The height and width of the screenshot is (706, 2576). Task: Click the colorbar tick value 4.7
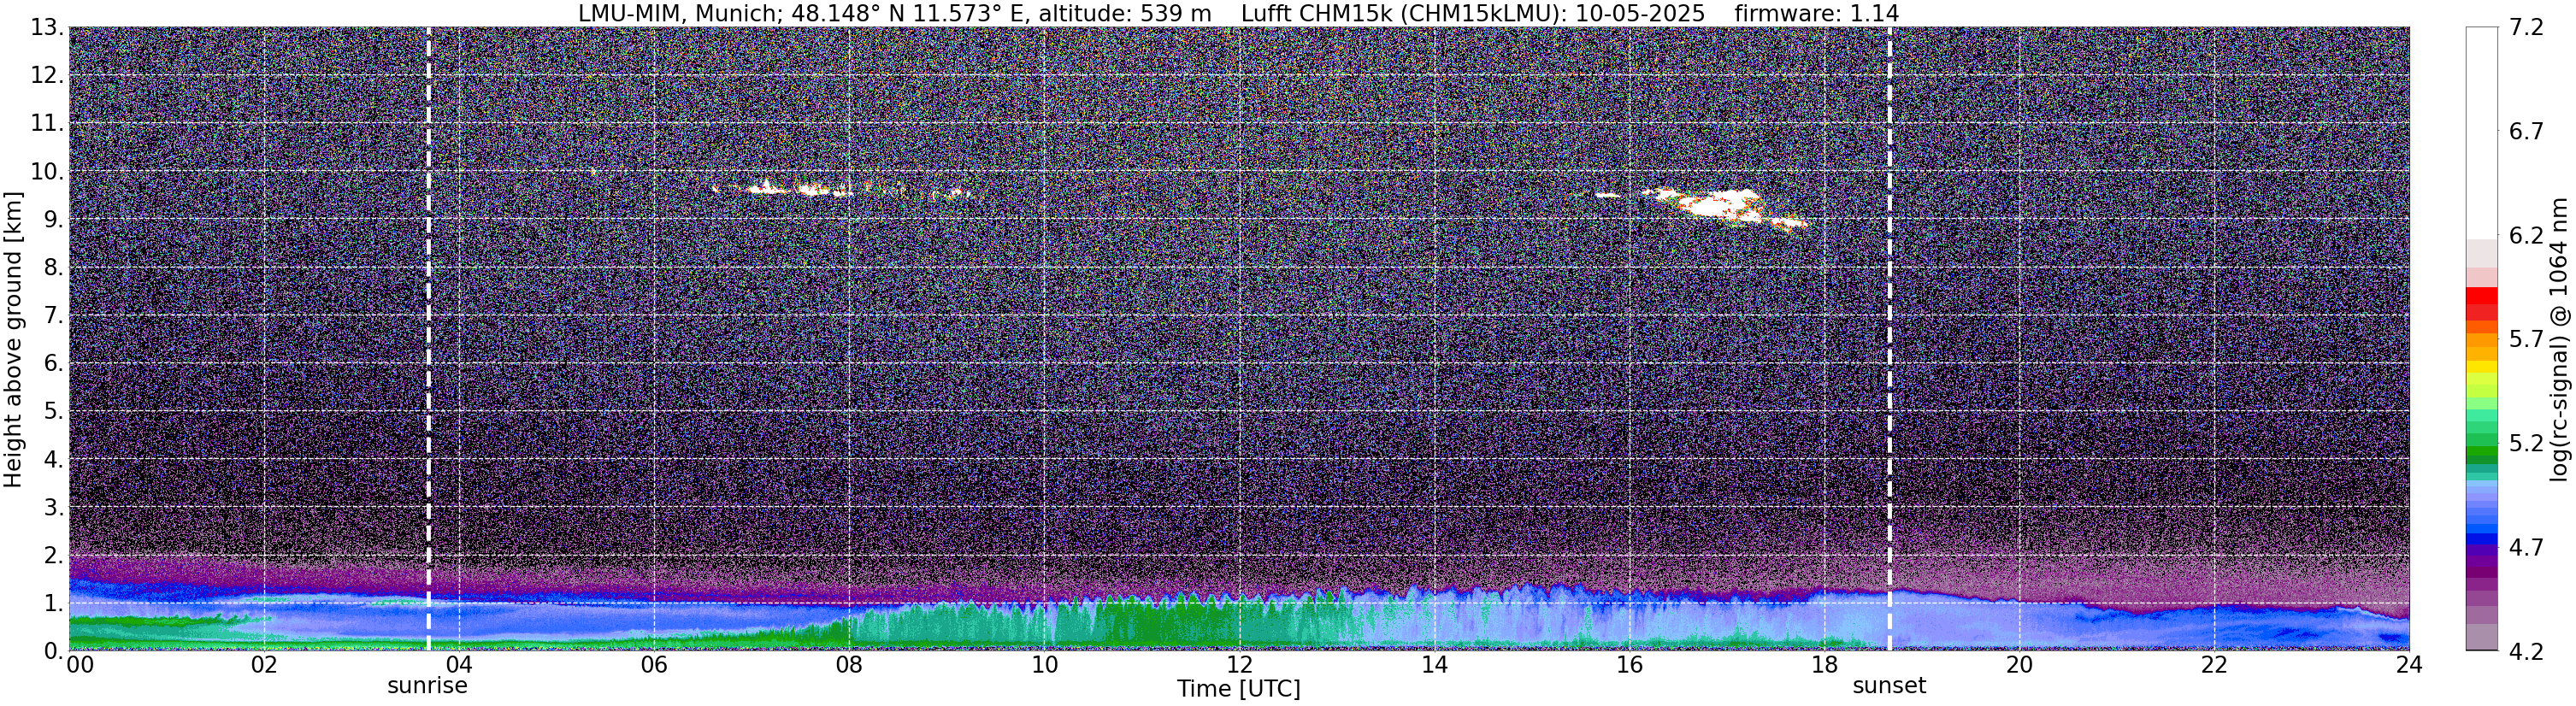pos(2526,548)
